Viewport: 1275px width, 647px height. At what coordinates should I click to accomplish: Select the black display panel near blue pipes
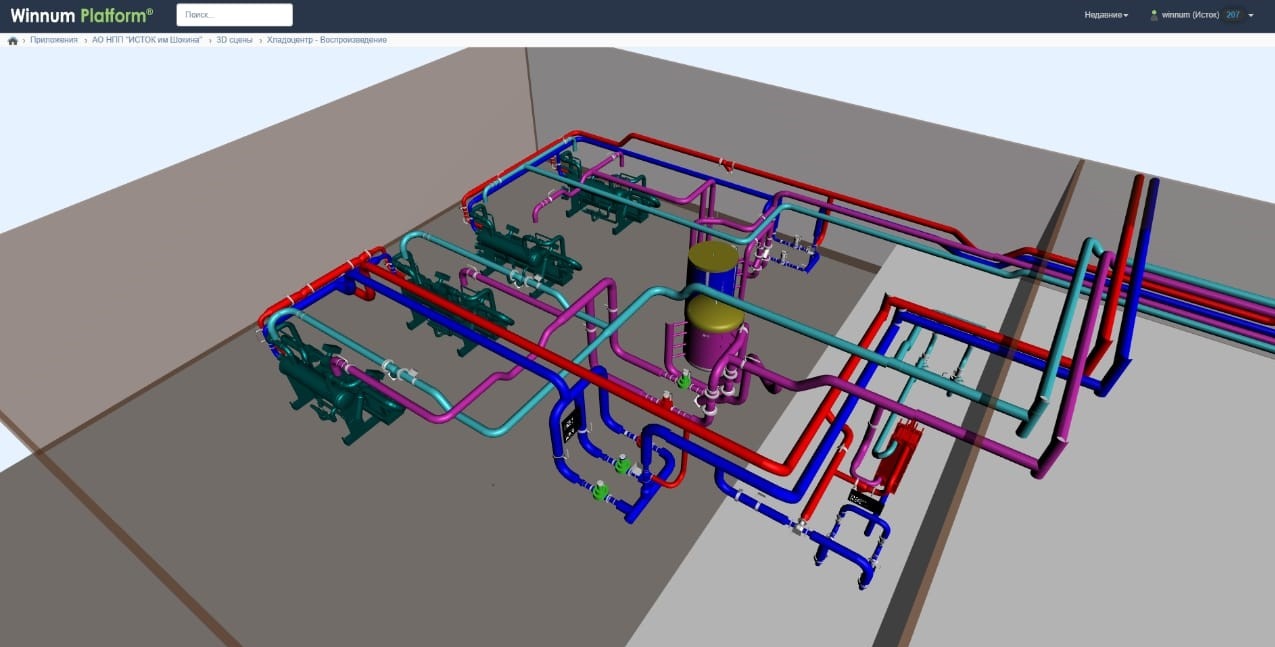click(568, 429)
